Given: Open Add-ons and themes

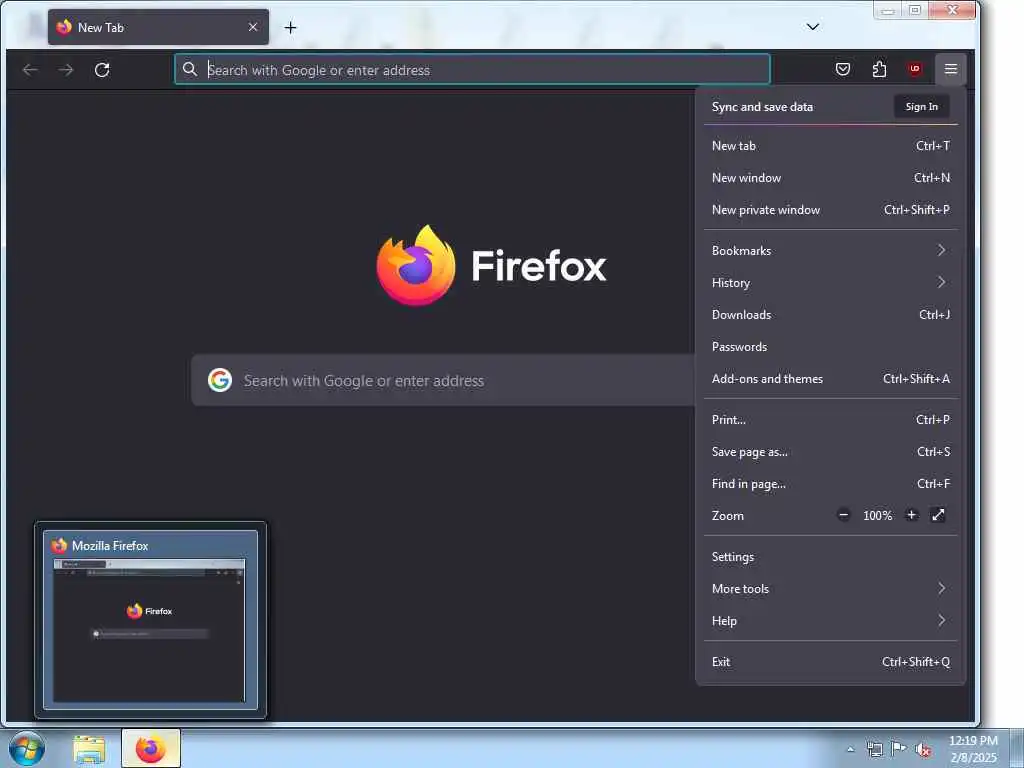Looking at the screenshot, I should tap(831, 379).
